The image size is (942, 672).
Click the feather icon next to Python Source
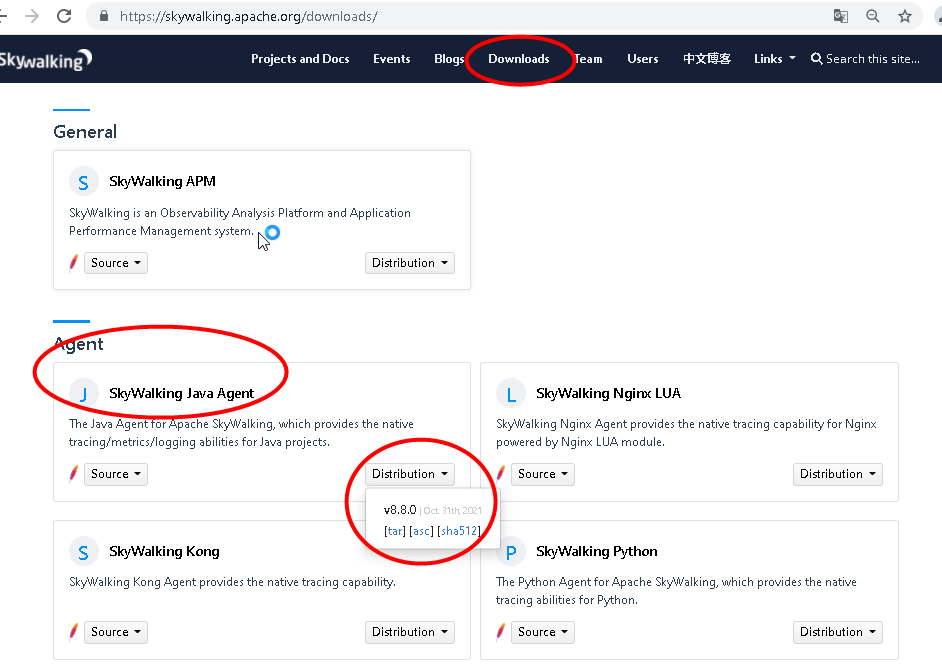pyautogui.click(x=499, y=631)
